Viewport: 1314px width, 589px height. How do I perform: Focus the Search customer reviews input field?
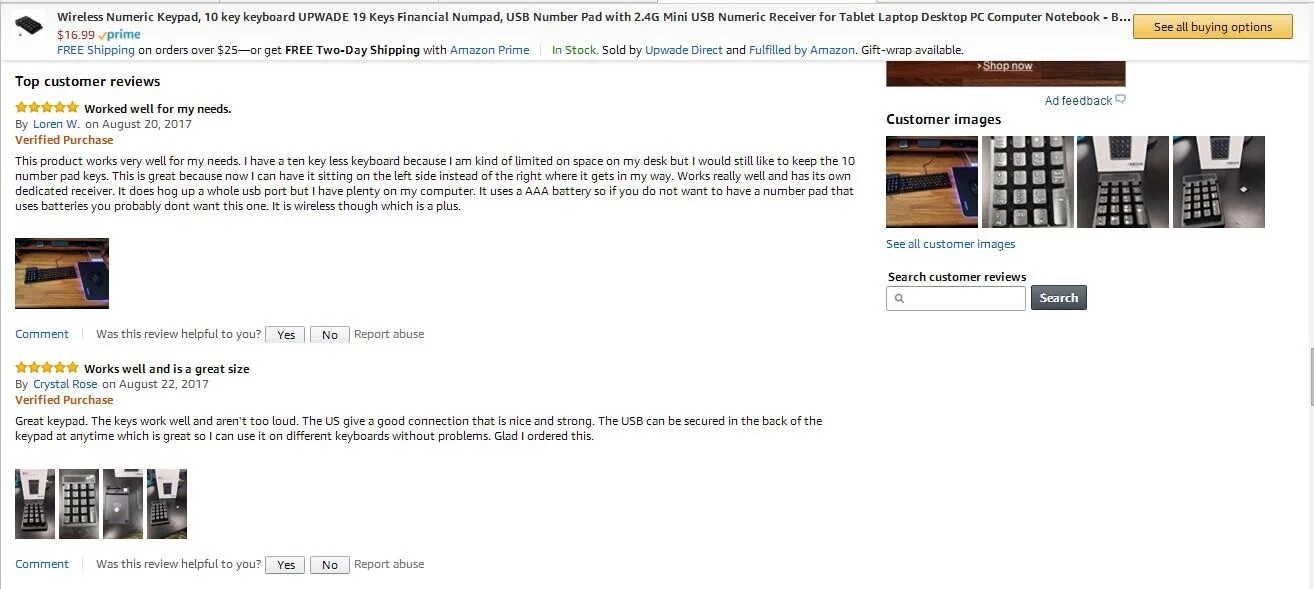pos(956,298)
